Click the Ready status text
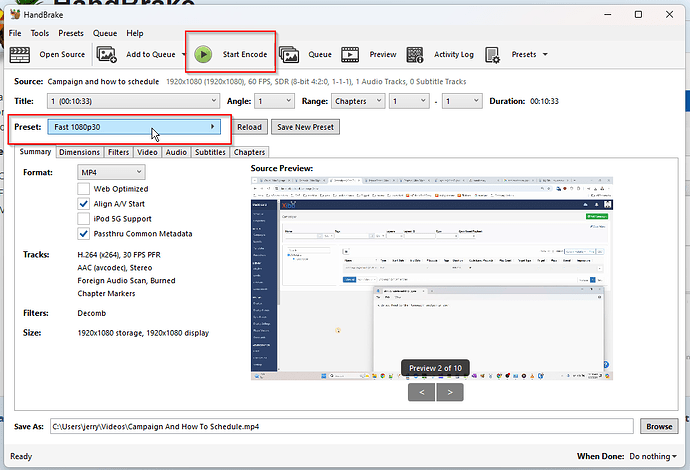Screen dimensions: 690x470 pyautogui.click(x=21, y=456)
